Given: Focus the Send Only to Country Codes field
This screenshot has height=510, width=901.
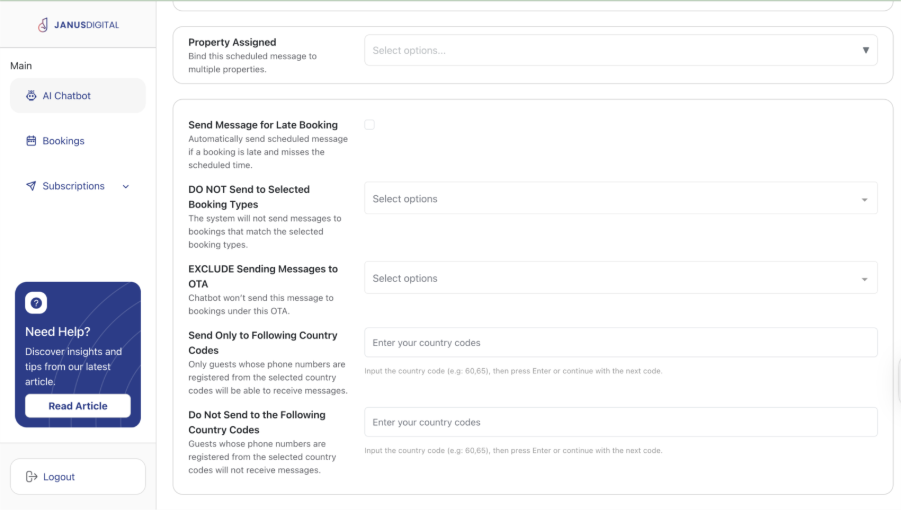Looking at the screenshot, I should point(620,343).
